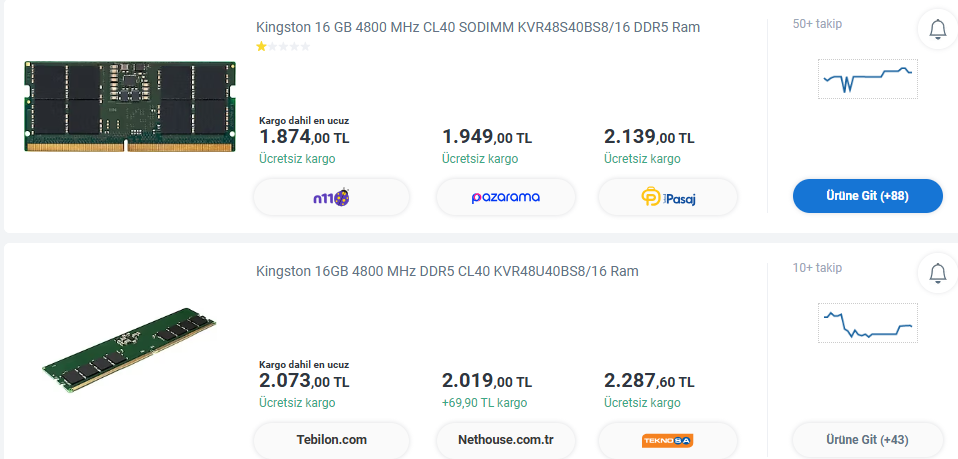Viewport: 958px width, 459px height.
Task: Open the Teknosa store logo button
Action: point(668,440)
